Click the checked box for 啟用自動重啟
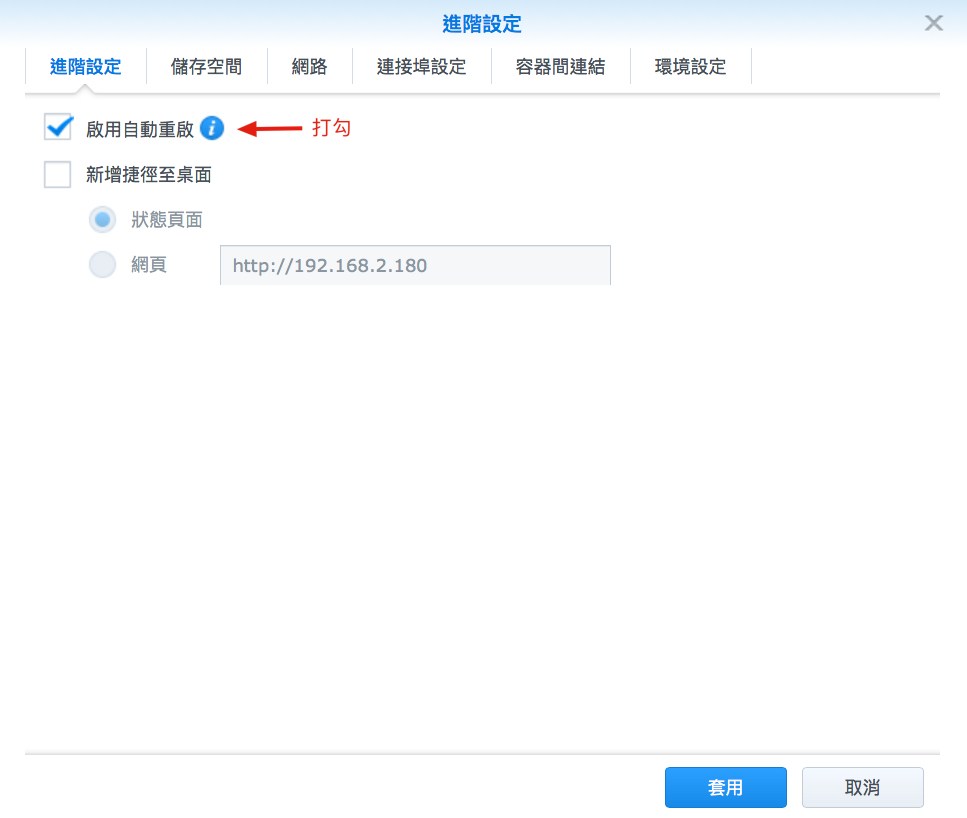This screenshot has height=818, width=967. pos(59,128)
